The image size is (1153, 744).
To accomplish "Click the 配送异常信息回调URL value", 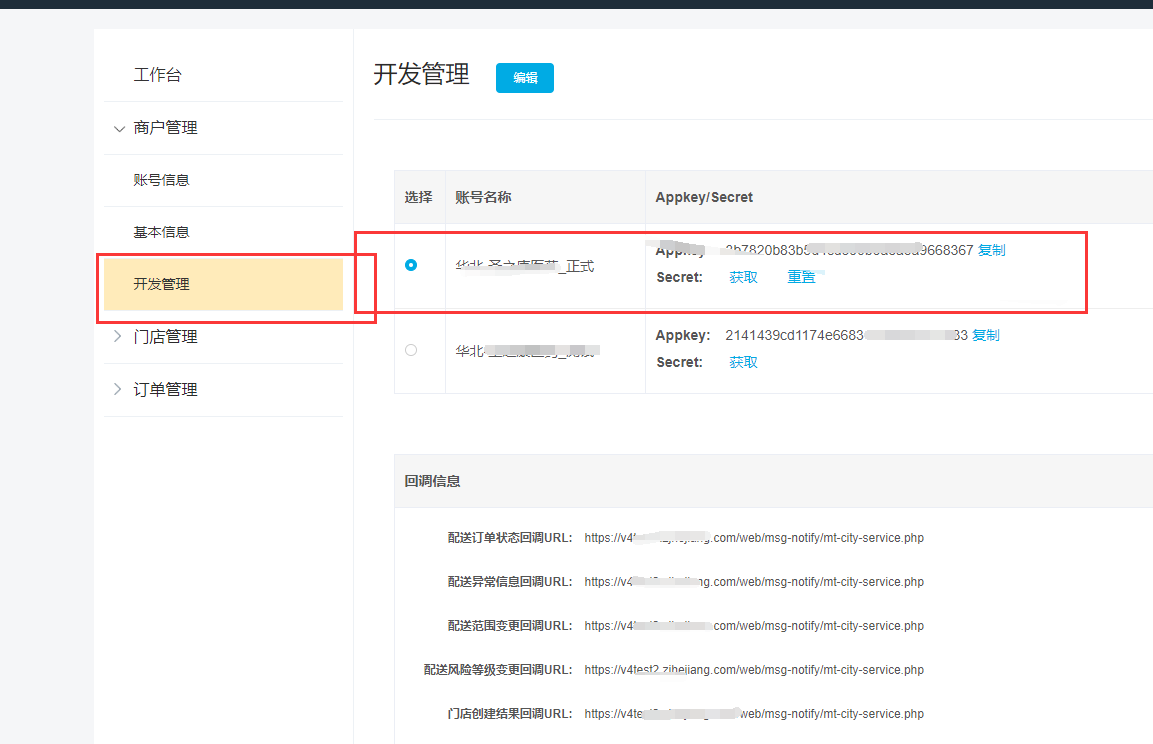I will pyautogui.click(x=753, y=582).
